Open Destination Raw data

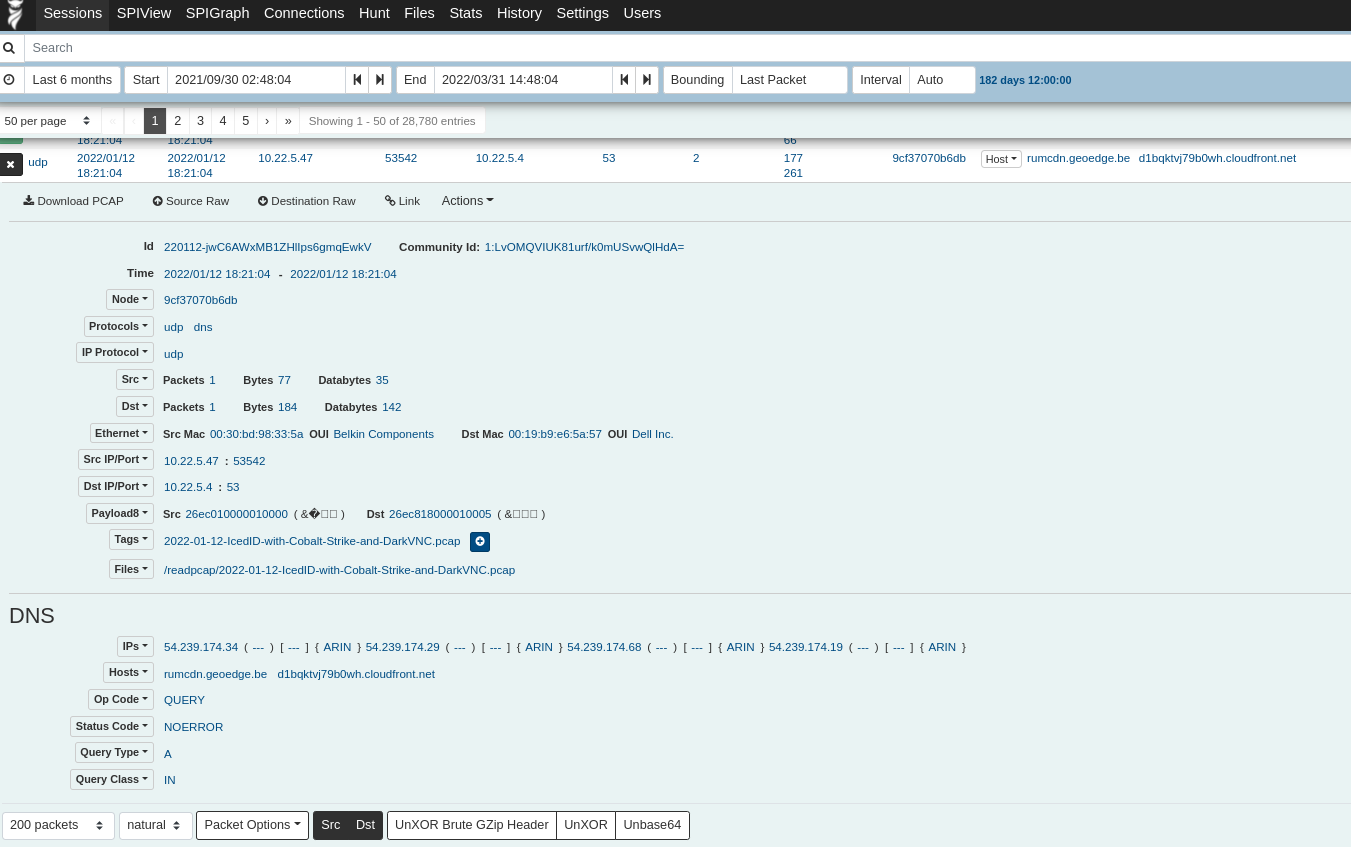point(307,201)
